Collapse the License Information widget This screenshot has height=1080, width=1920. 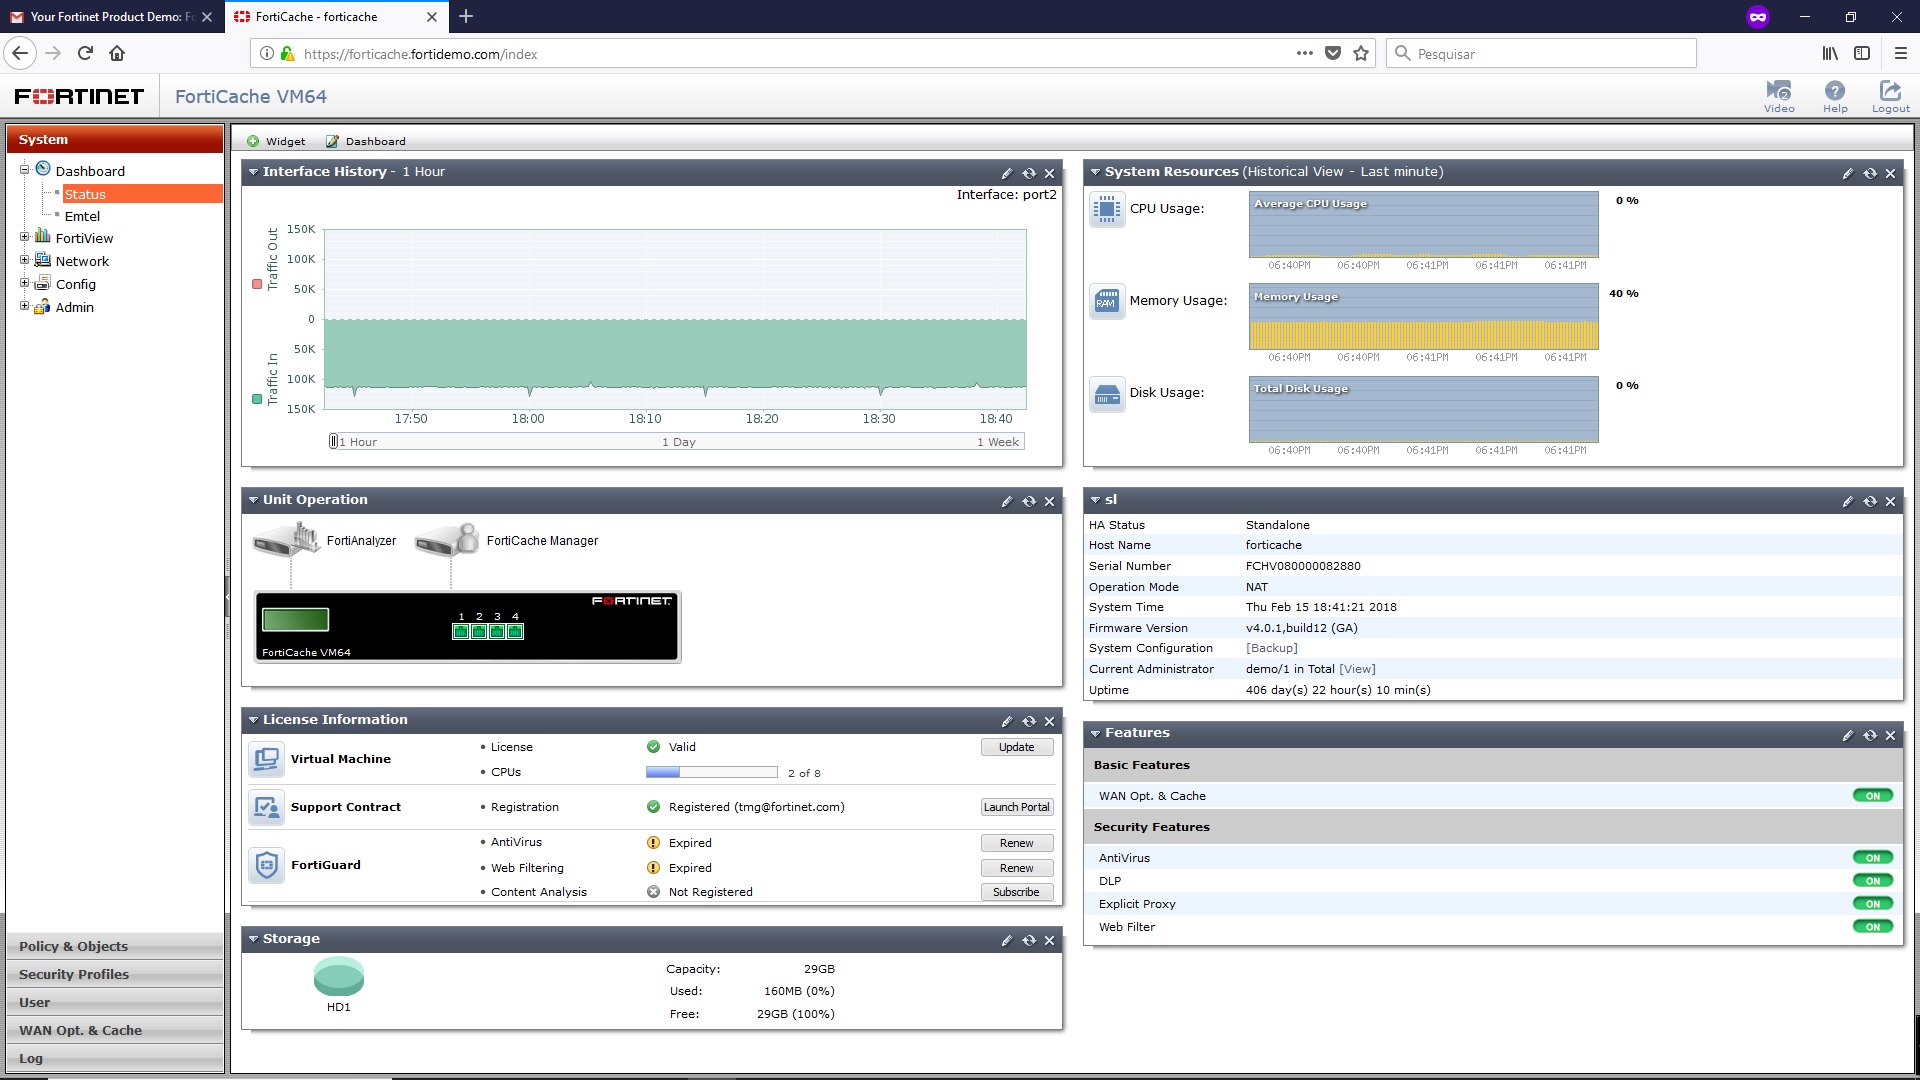tap(253, 720)
